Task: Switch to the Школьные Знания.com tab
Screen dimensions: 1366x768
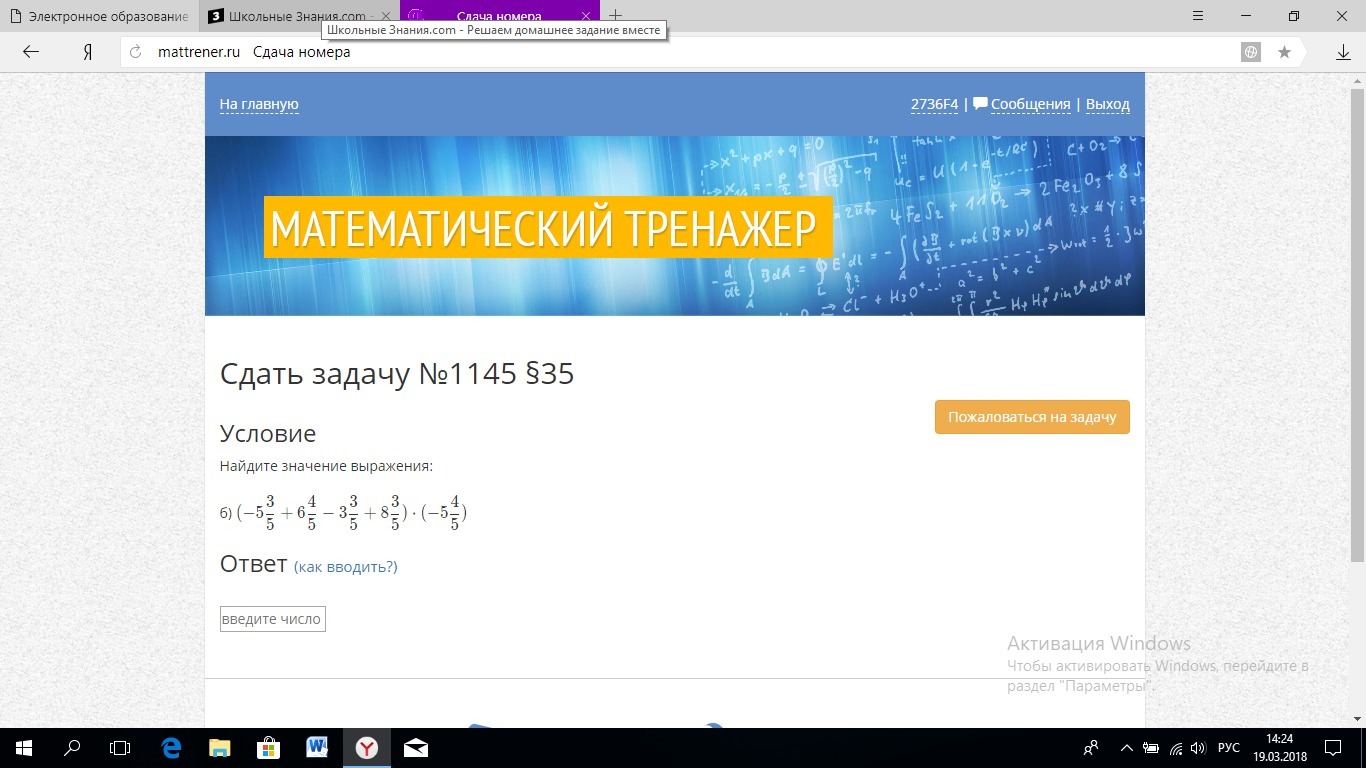Action: [300, 16]
